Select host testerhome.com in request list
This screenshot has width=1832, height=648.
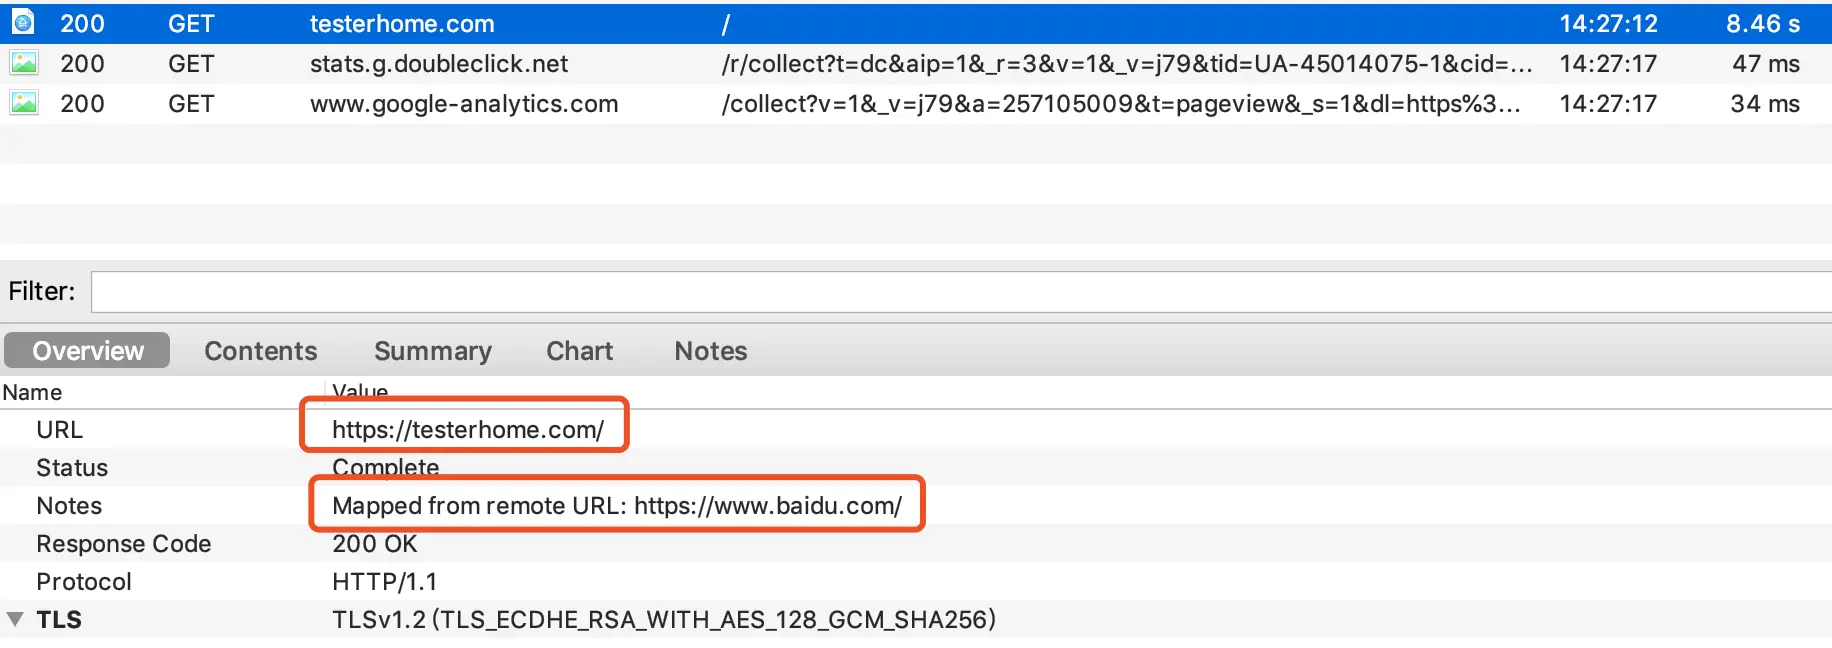pyautogui.click(x=402, y=23)
